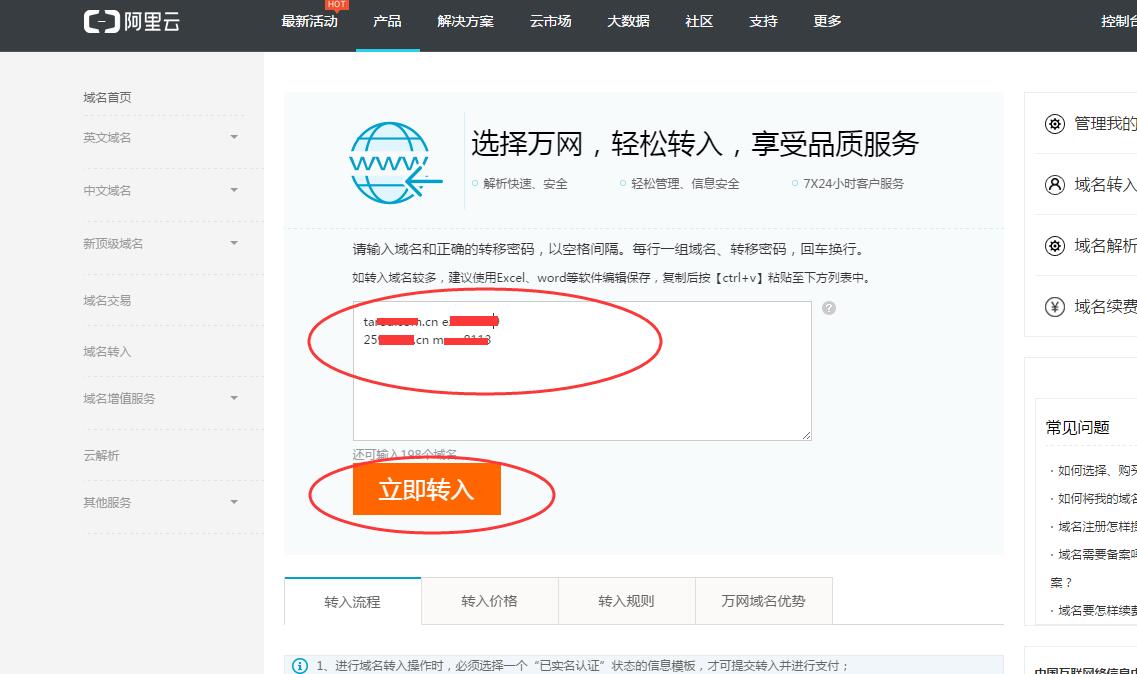The width and height of the screenshot is (1137, 674).
Task: Click the gear icon beside 管理我的
Action: [x=1054, y=124]
